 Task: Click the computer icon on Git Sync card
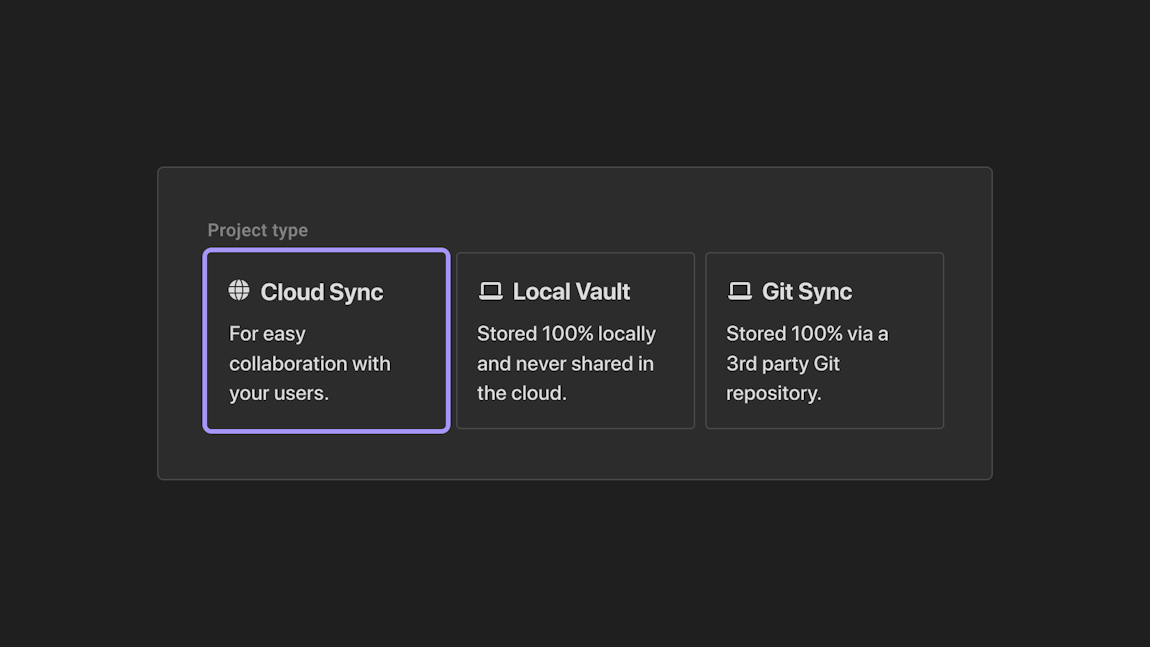(740, 290)
